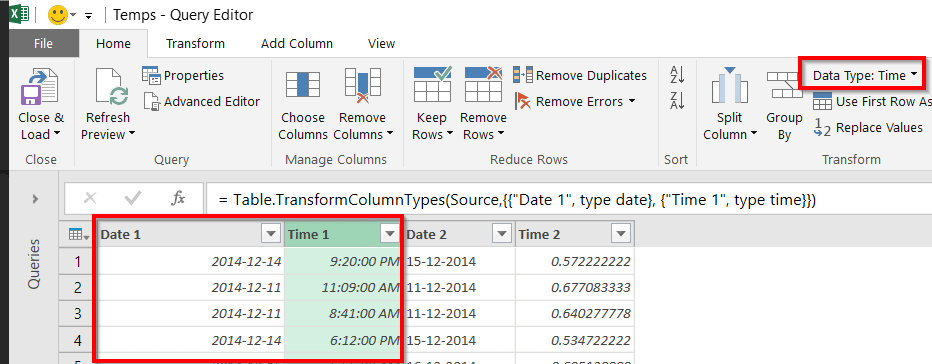The width and height of the screenshot is (932, 364).
Task: Expand the Remove Errors dropdown arrow
Action: (631, 102)
